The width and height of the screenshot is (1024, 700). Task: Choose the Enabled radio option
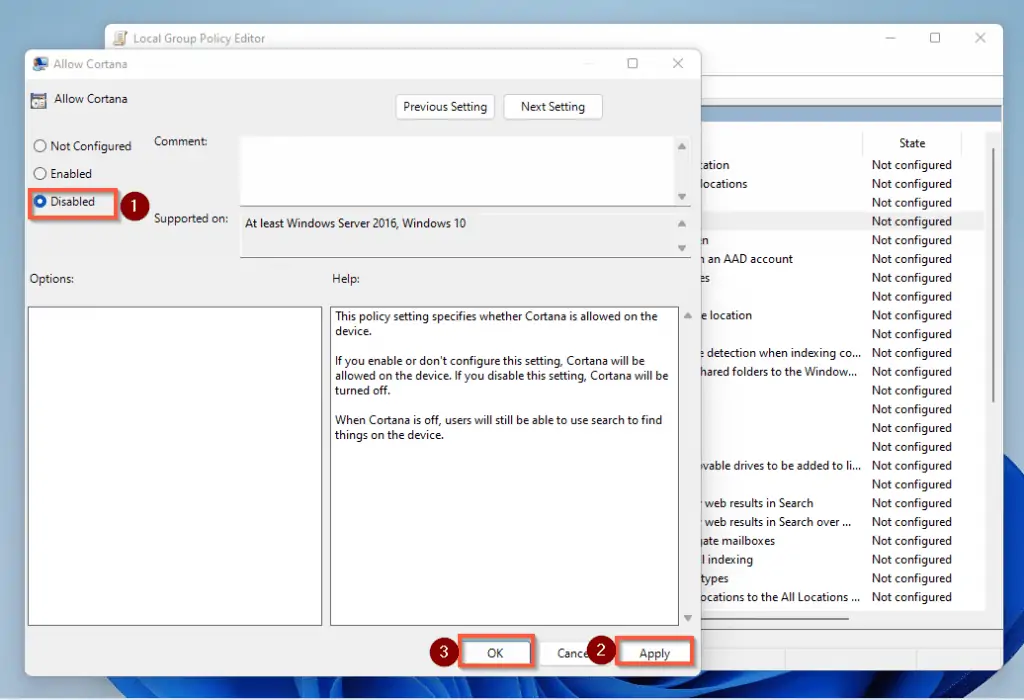(41, 174)
